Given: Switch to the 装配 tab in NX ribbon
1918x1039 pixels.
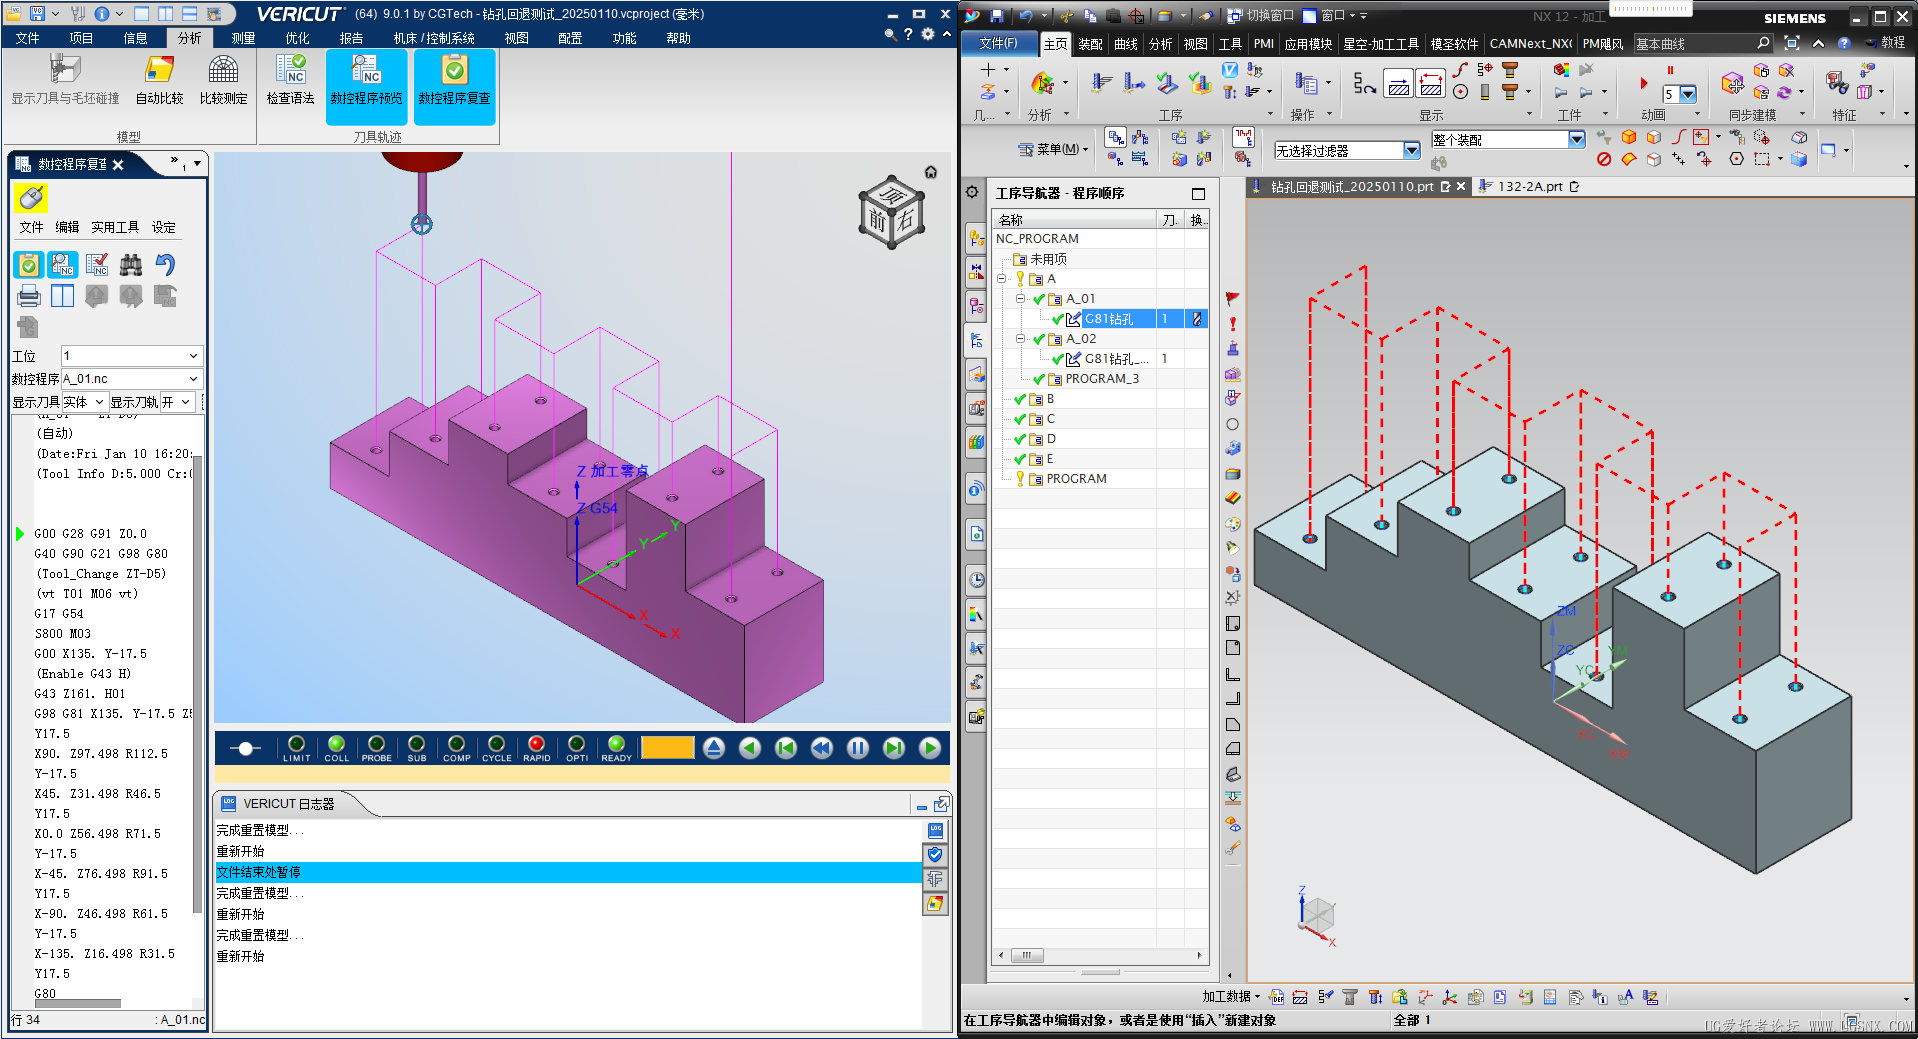Looking at the screenshot, I should (x=1090, y=44).
